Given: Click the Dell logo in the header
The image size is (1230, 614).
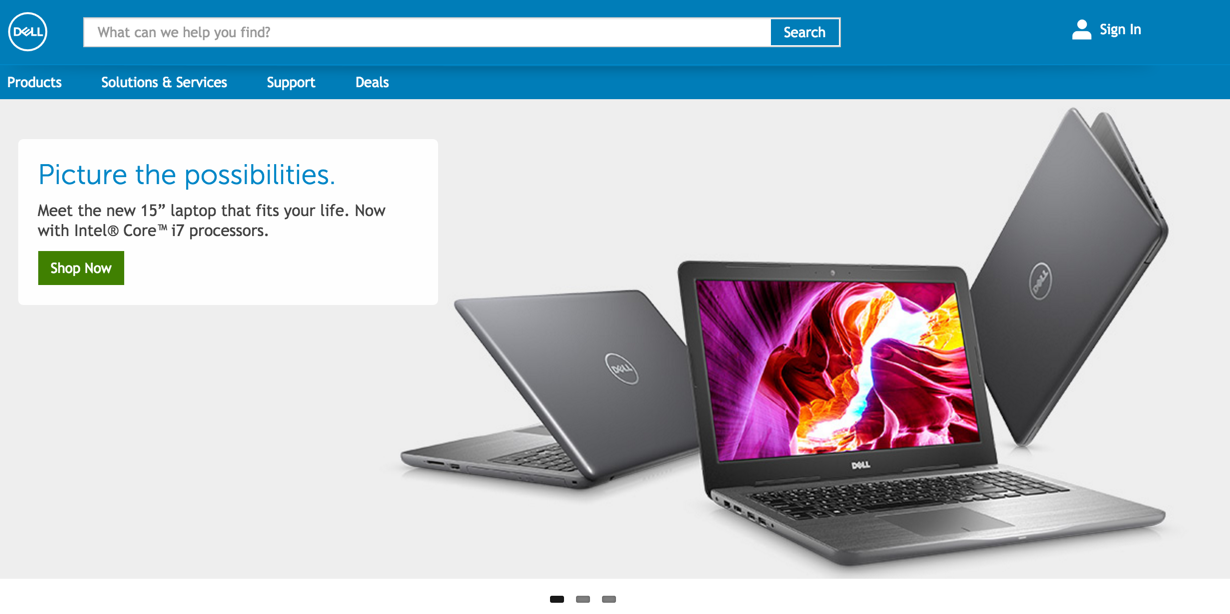Looking at the screenshot, I should point(28,32).
